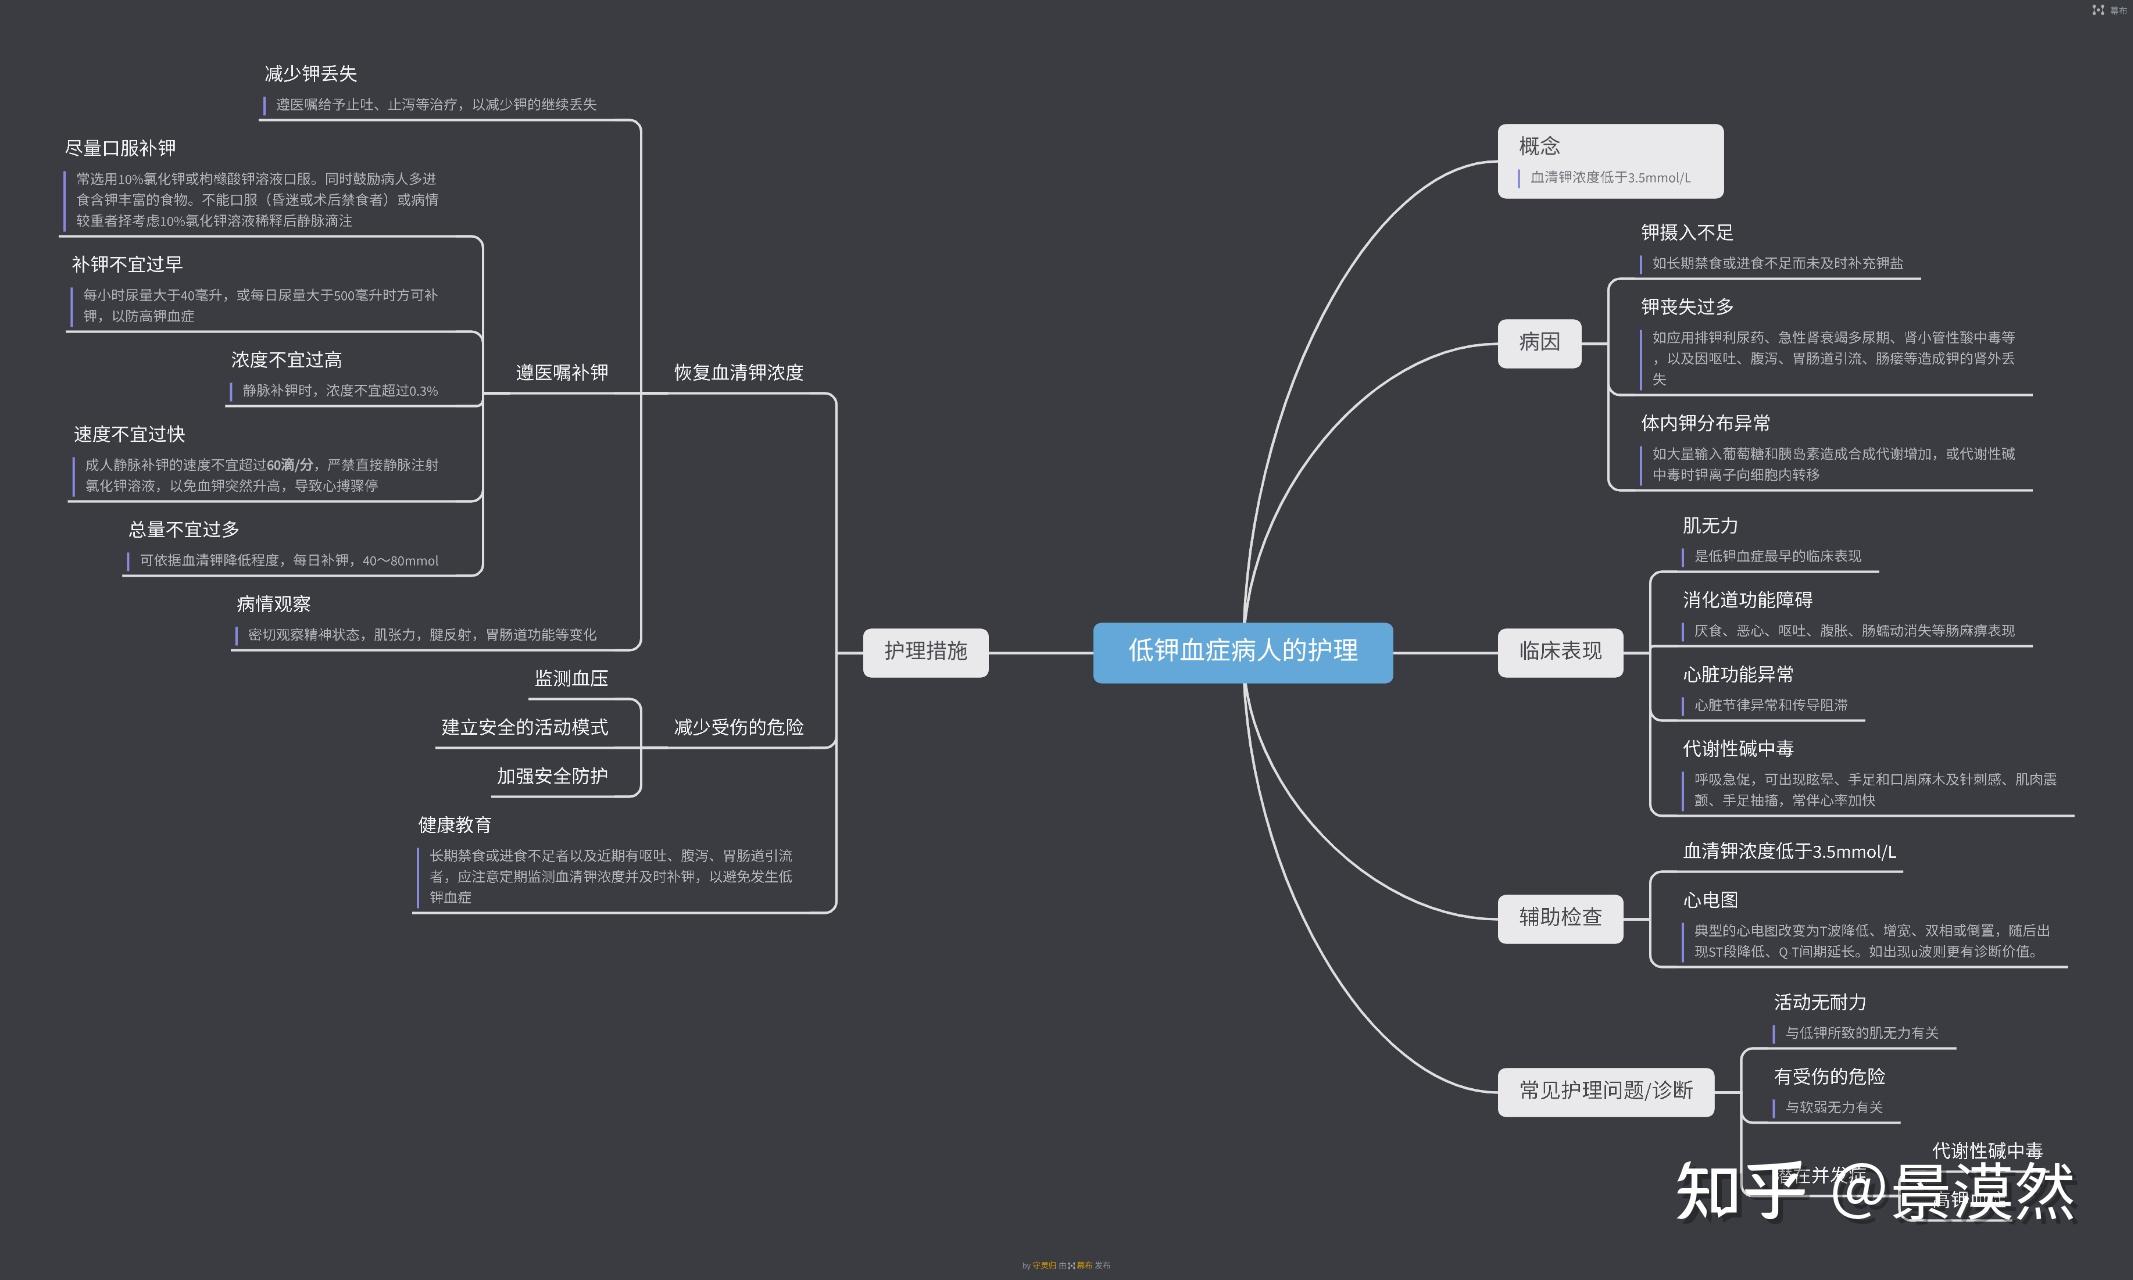Screen dimensions: 2133x1280
Task: Click the 尽量口服补钾 topic
Action: click(120, 149)
